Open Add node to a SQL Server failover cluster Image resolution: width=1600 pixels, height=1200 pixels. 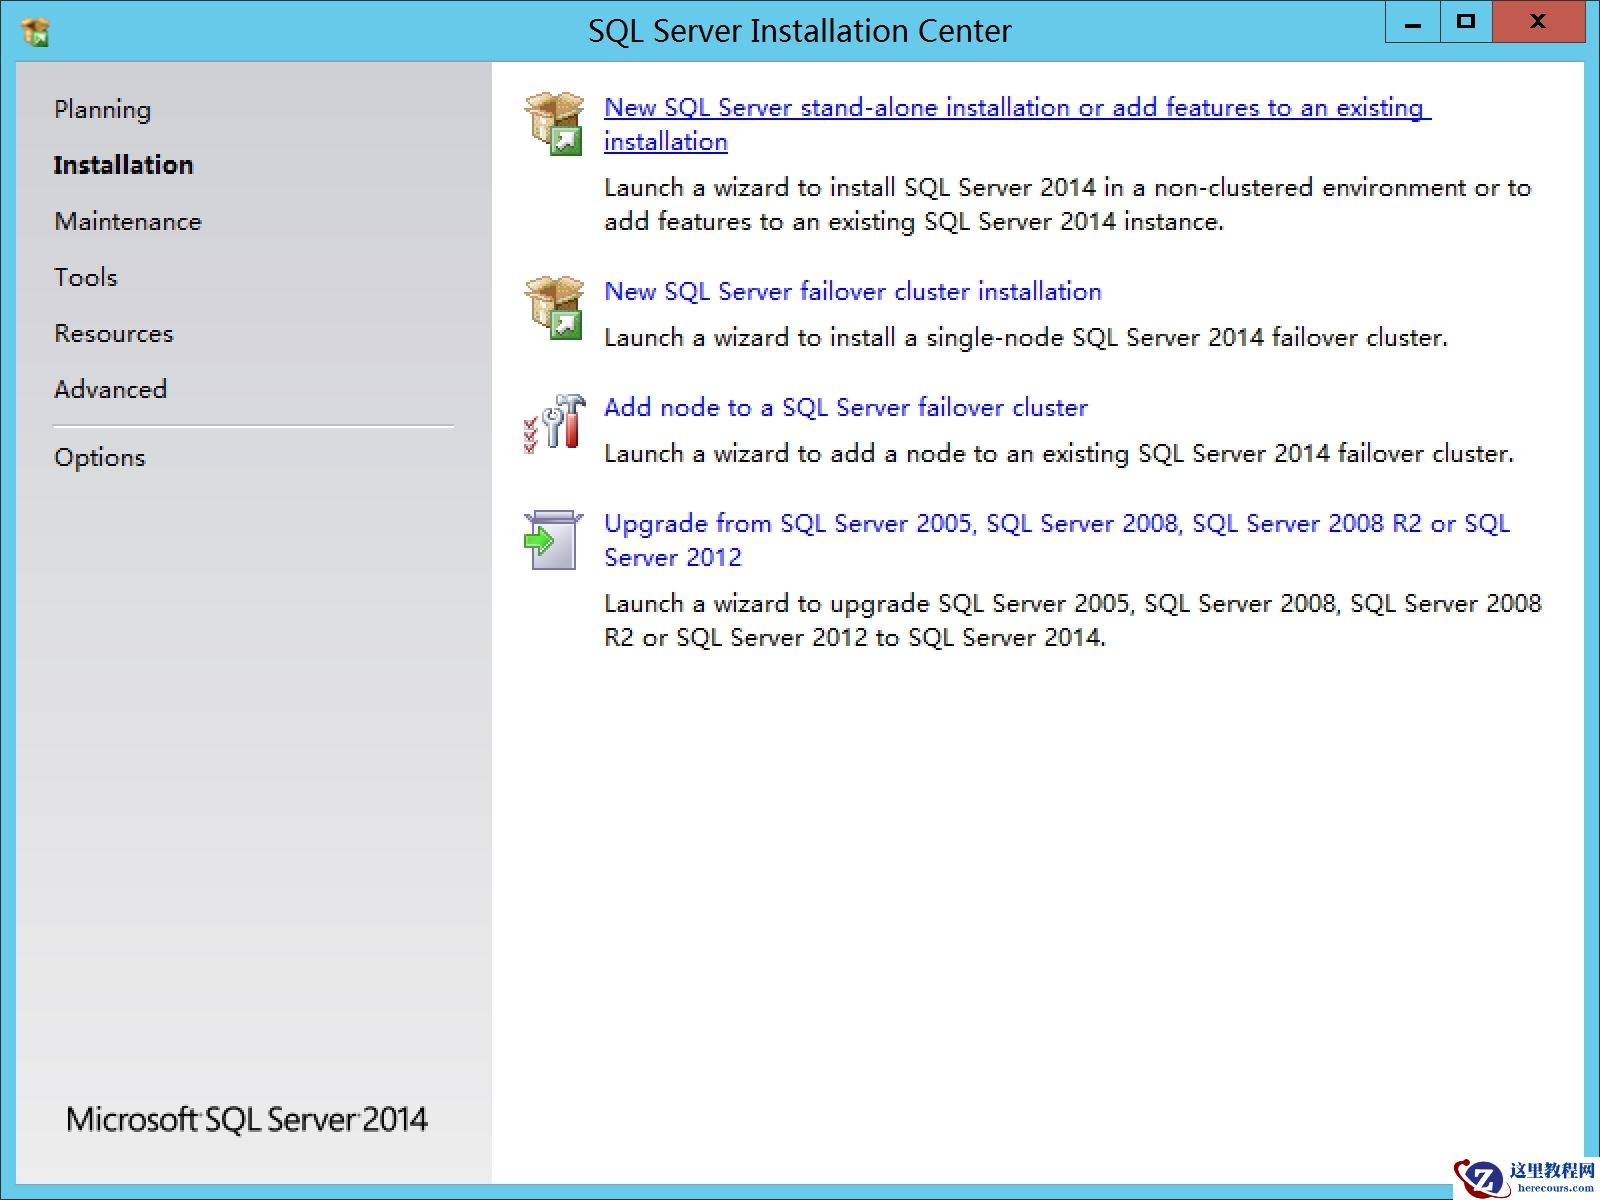(845, 407)
